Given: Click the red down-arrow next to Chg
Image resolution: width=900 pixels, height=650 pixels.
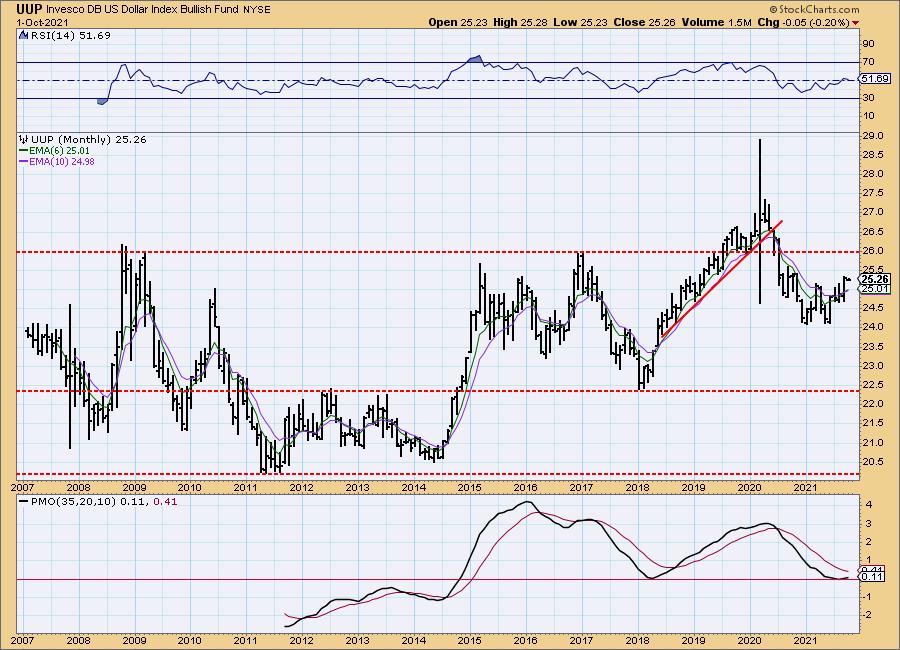Looking at the screenshot, I should [856, 23].
